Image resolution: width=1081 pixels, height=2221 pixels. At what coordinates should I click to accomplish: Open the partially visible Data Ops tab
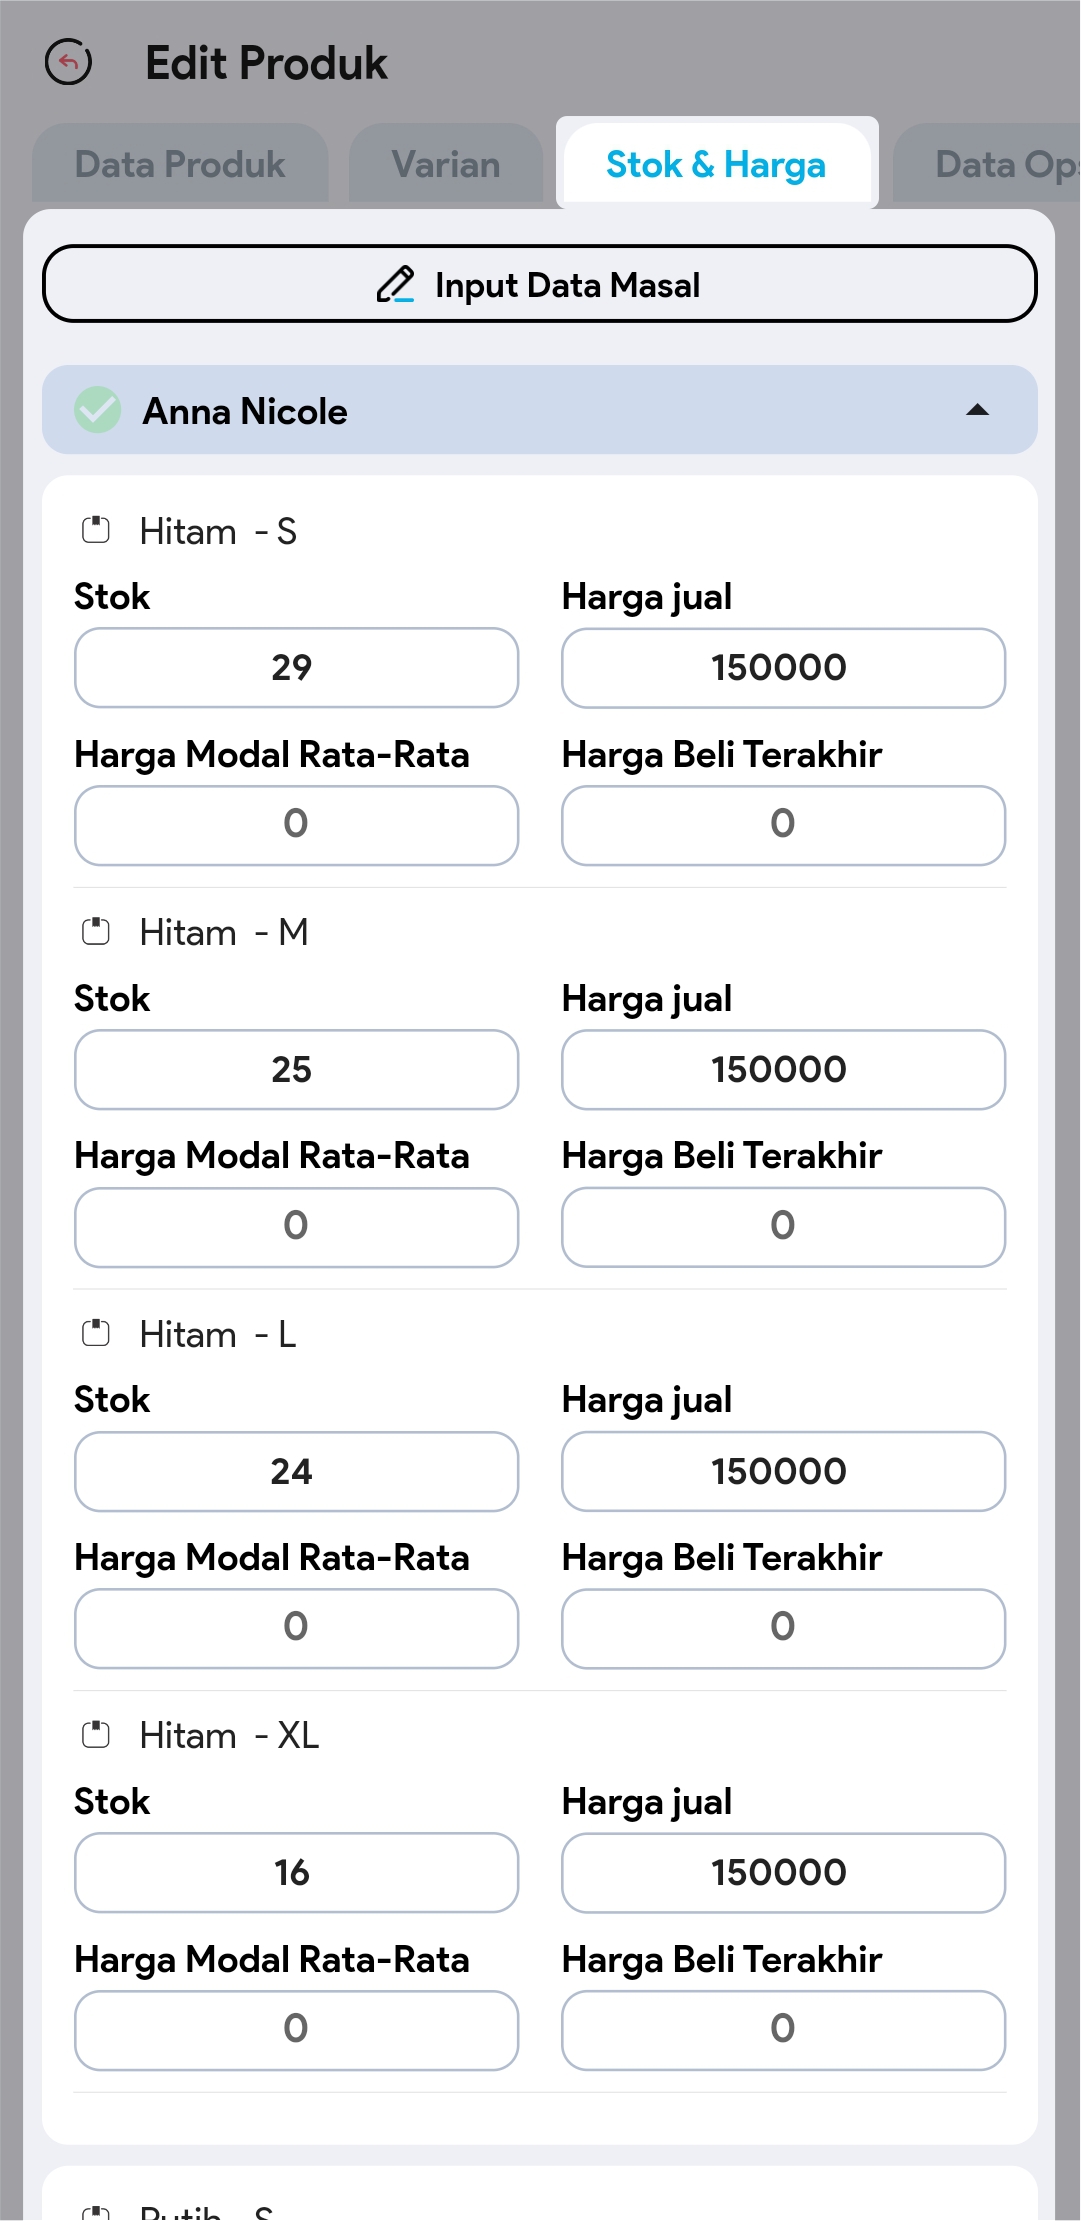click(x=1000, y=165)
